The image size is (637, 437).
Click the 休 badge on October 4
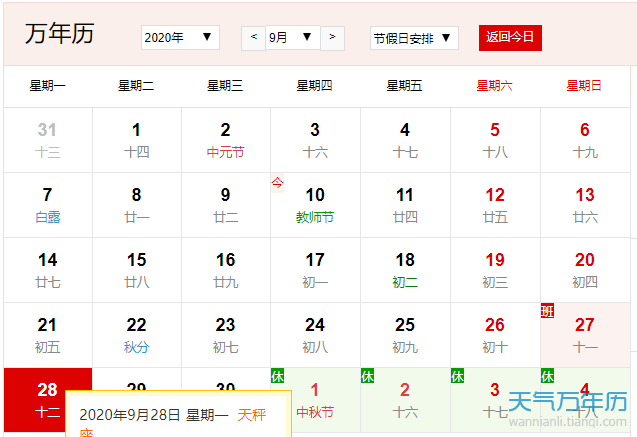547,376
